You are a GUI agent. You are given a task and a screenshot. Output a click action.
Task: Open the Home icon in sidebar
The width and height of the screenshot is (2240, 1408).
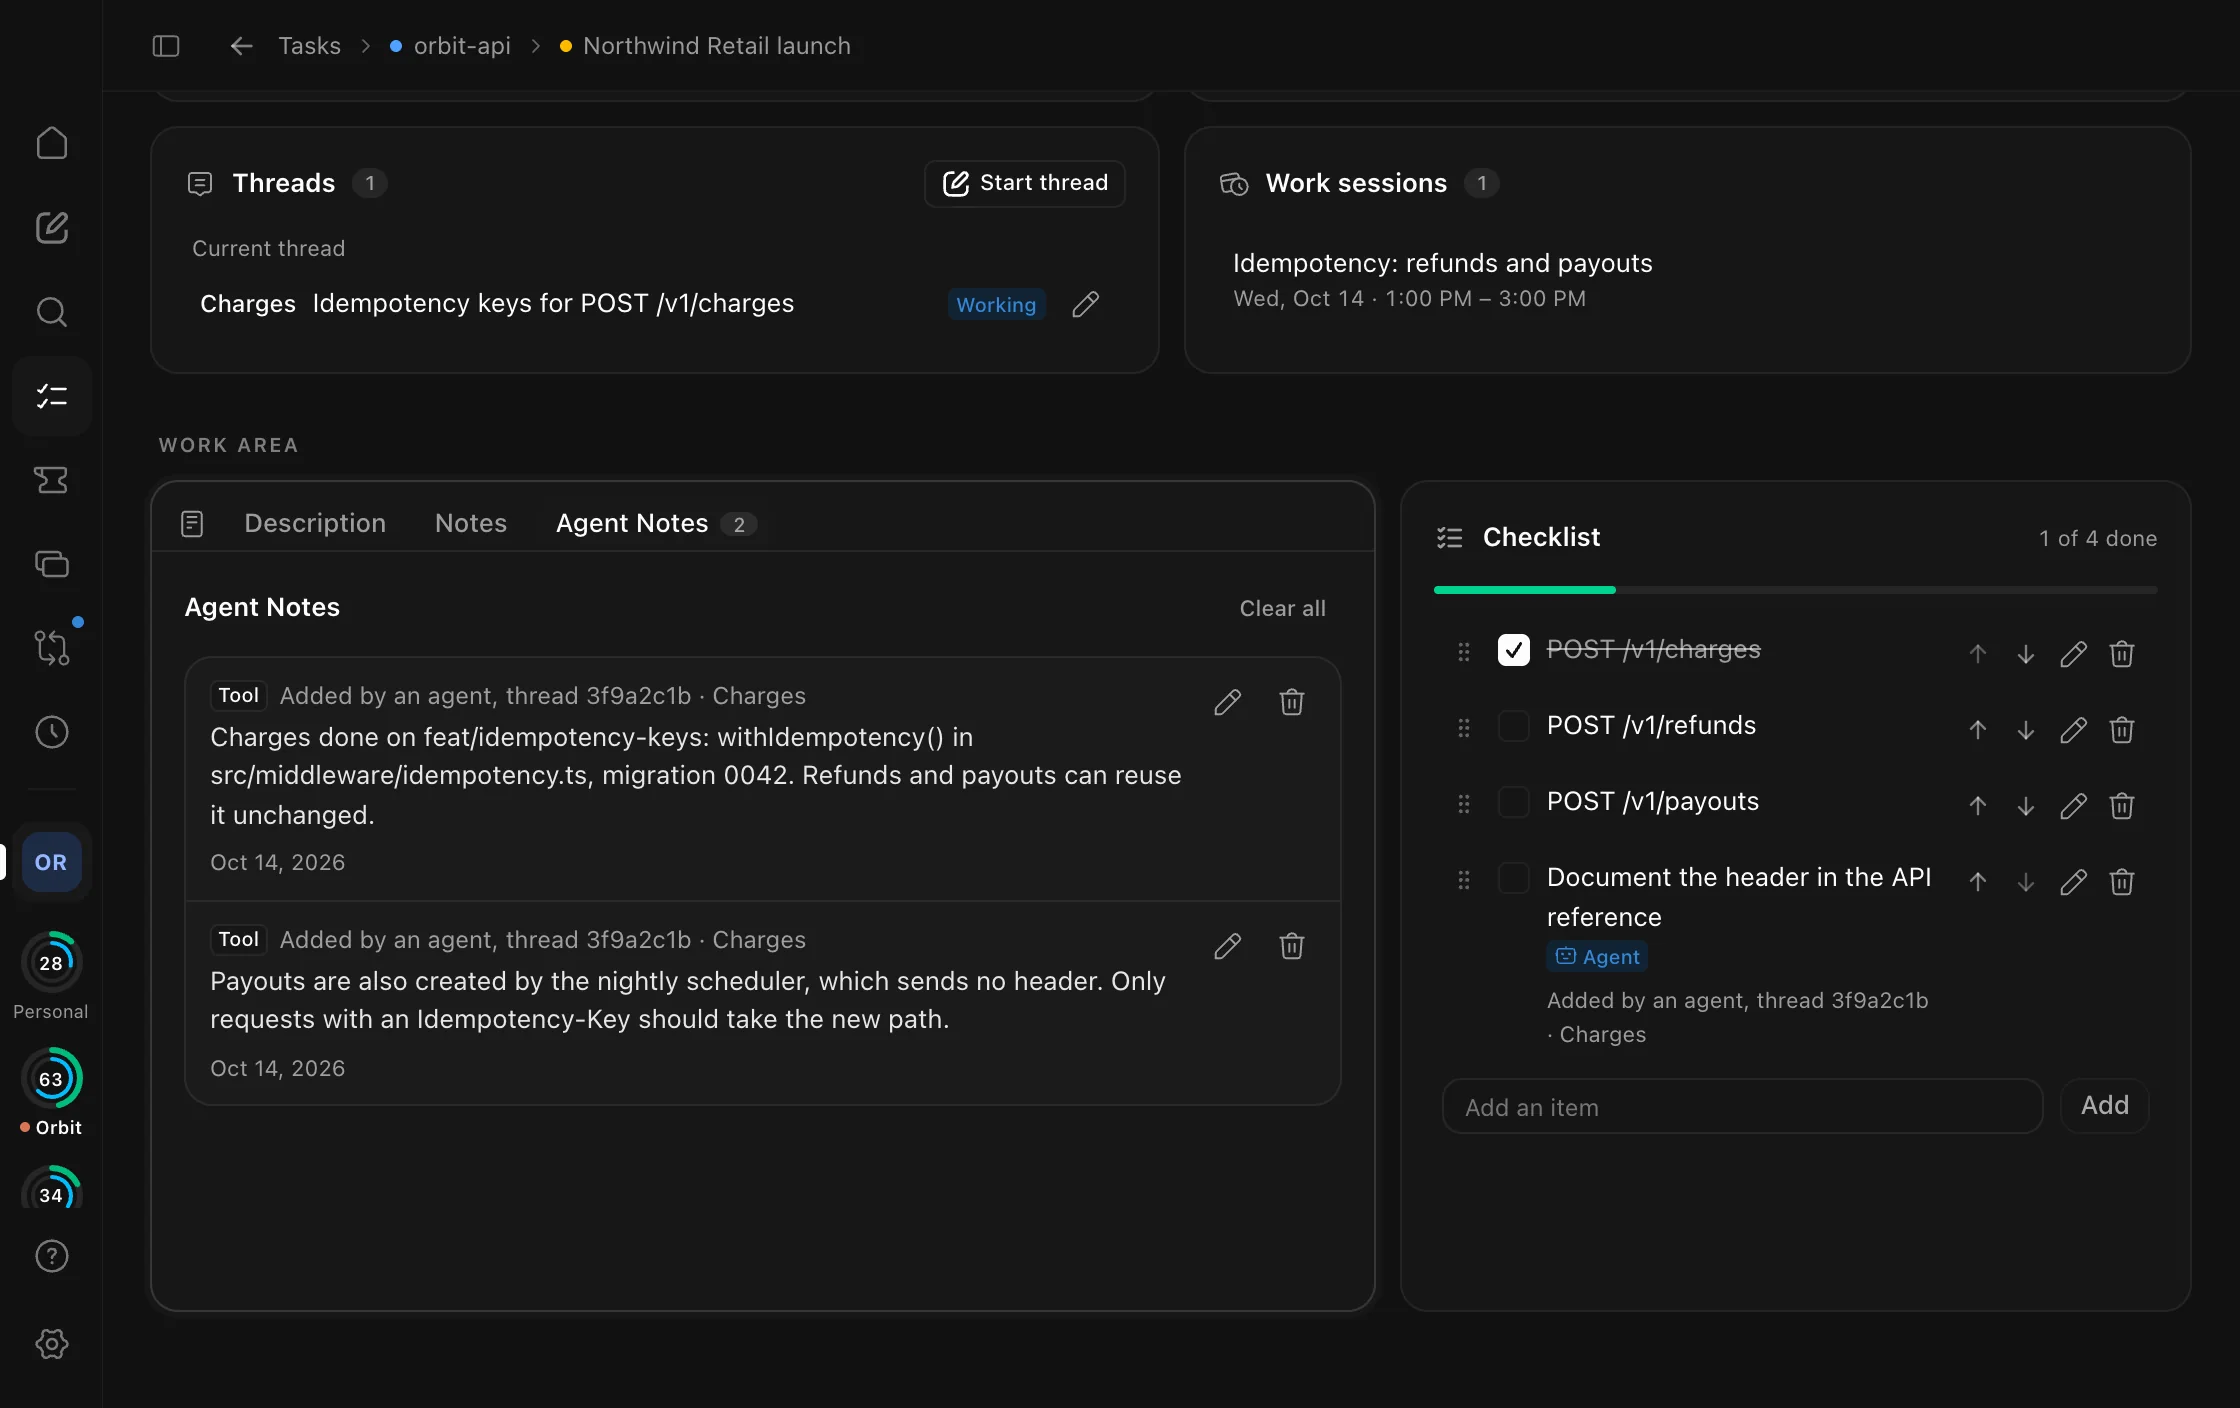52,143
